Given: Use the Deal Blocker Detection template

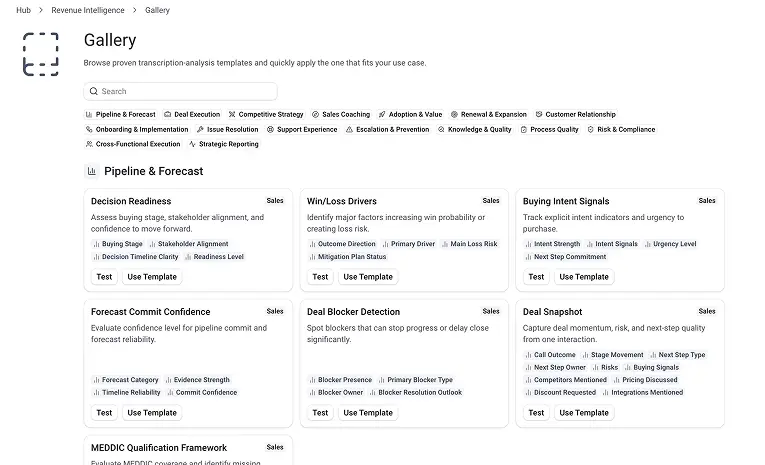Looking at the screenshot, I should (368, 413).
